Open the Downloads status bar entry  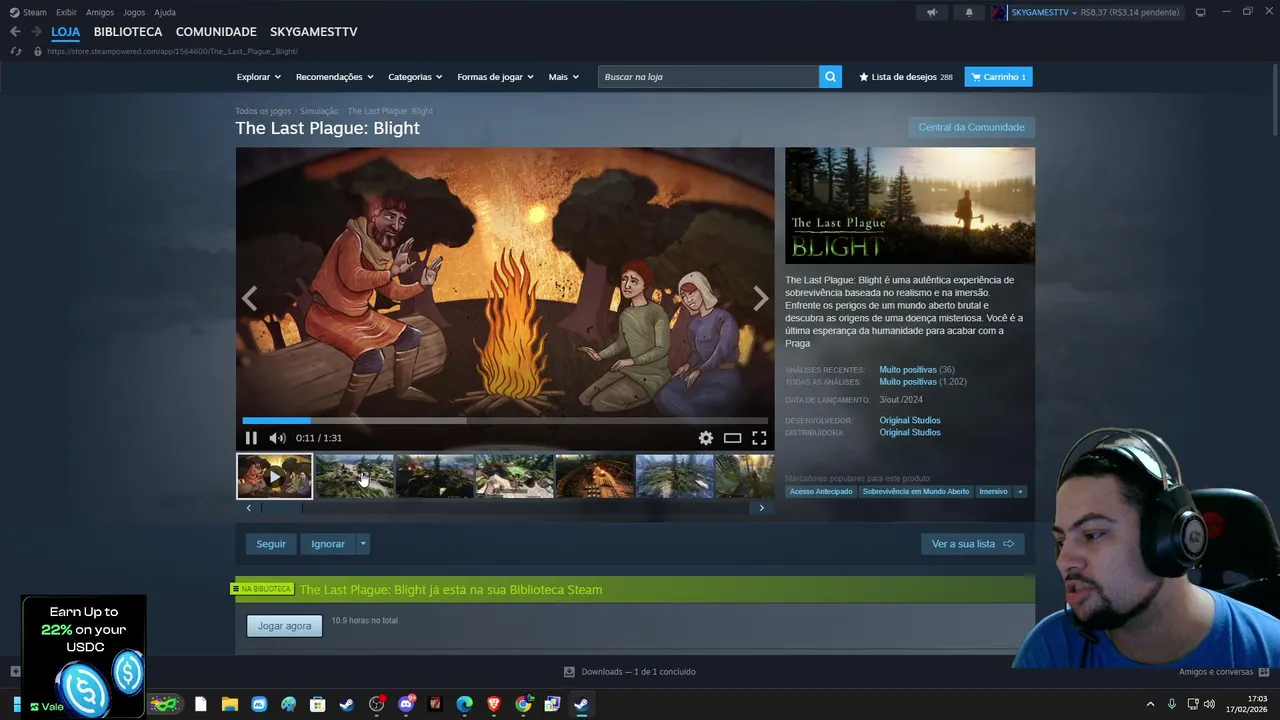coord(630,672)
